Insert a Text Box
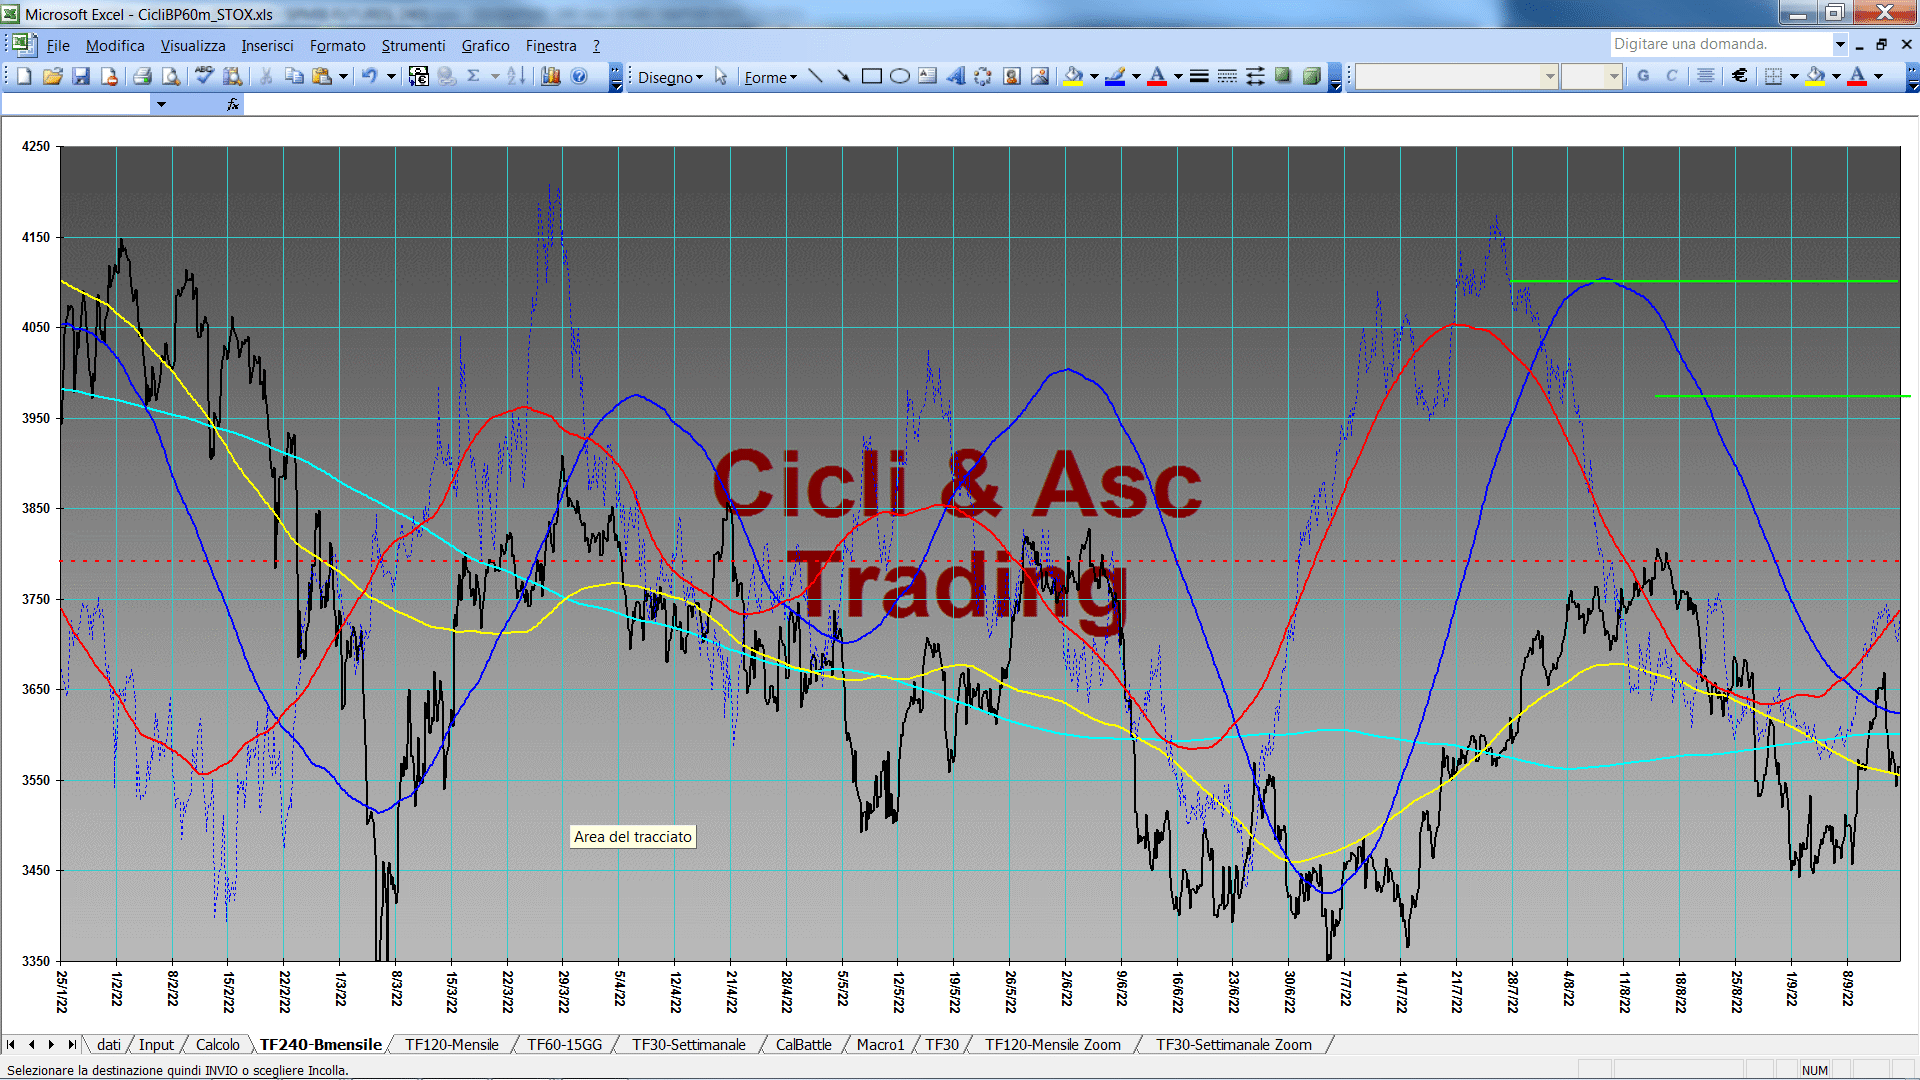 click(x=927, y=76)
